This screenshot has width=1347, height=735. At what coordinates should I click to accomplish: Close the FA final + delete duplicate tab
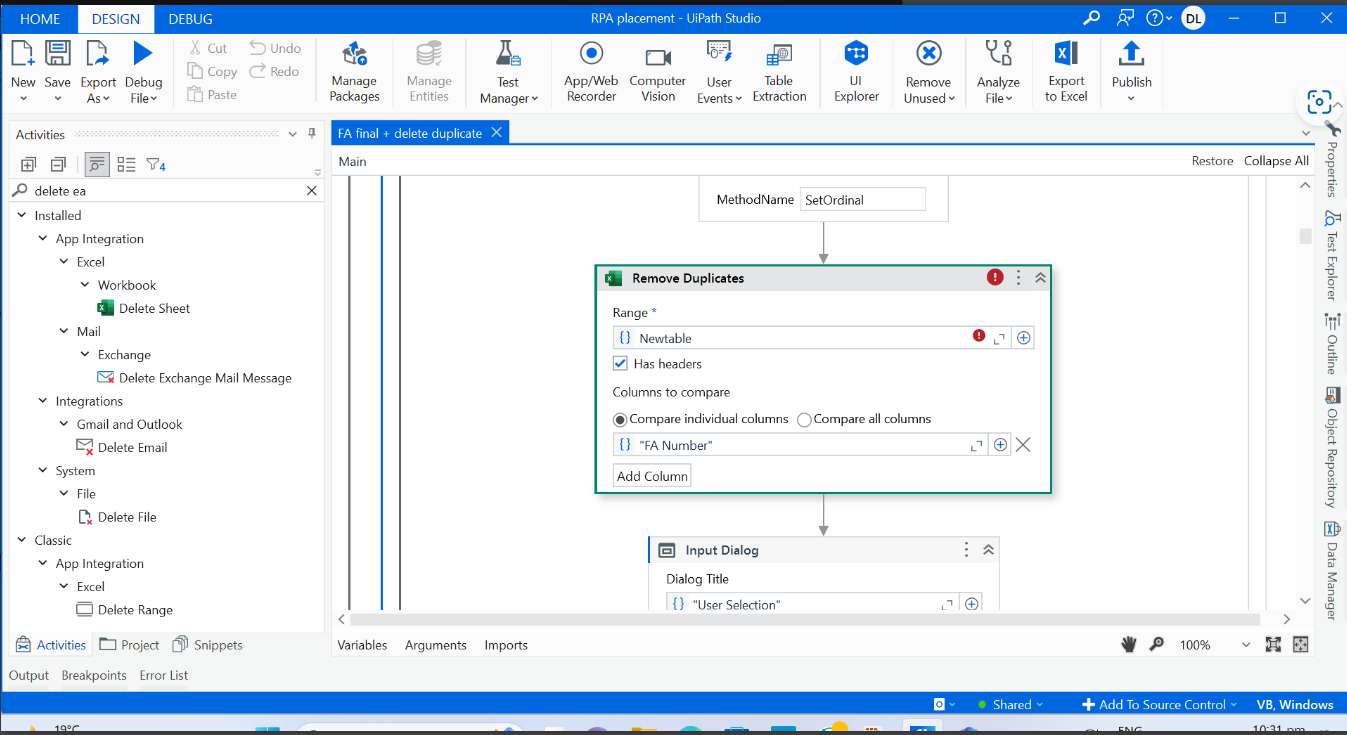coord(496,132)
